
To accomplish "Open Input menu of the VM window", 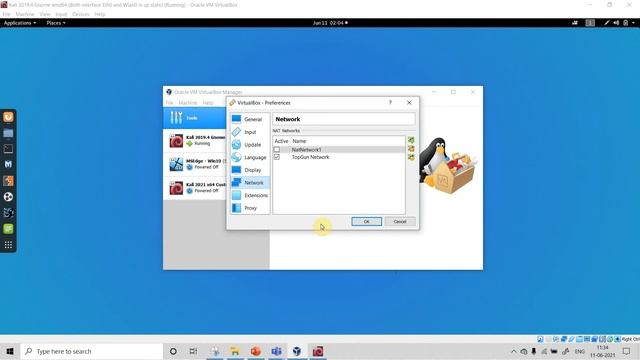I will point(61,14).
